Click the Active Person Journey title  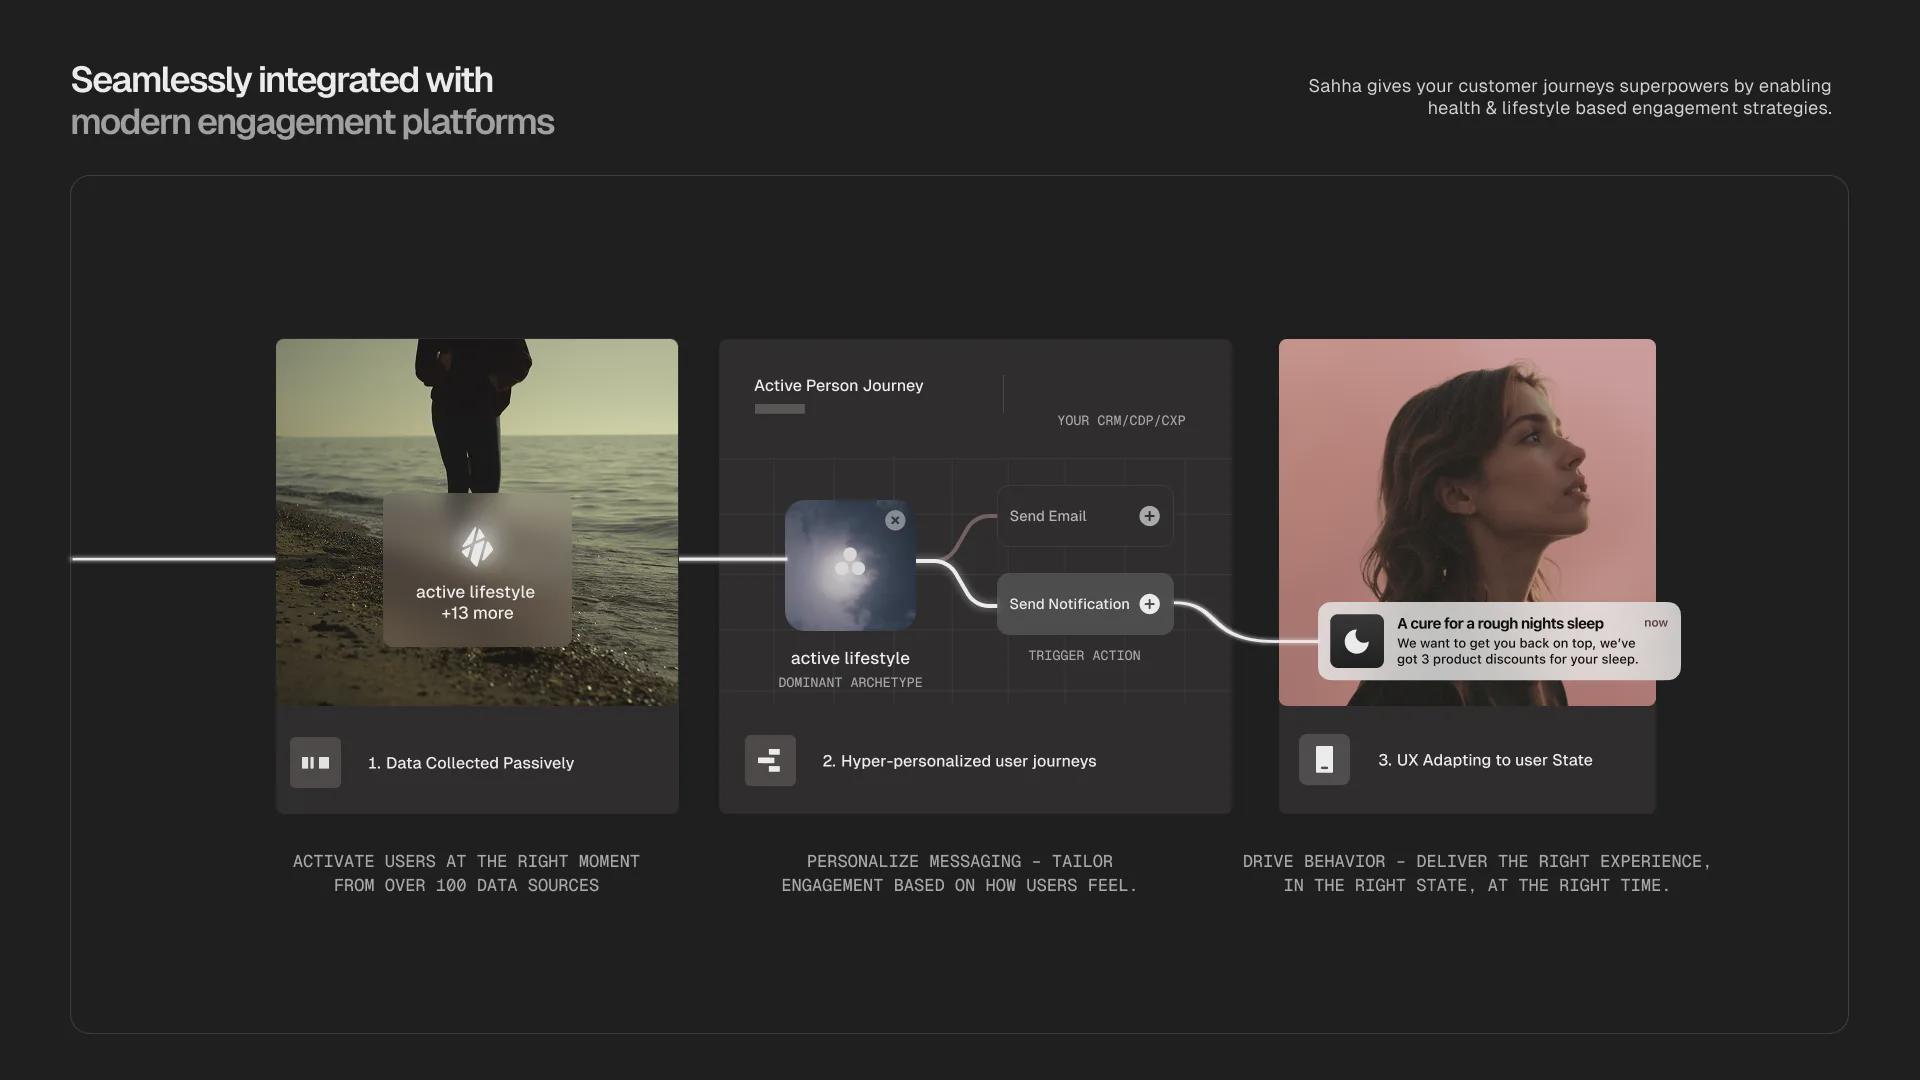pos(838,386)
